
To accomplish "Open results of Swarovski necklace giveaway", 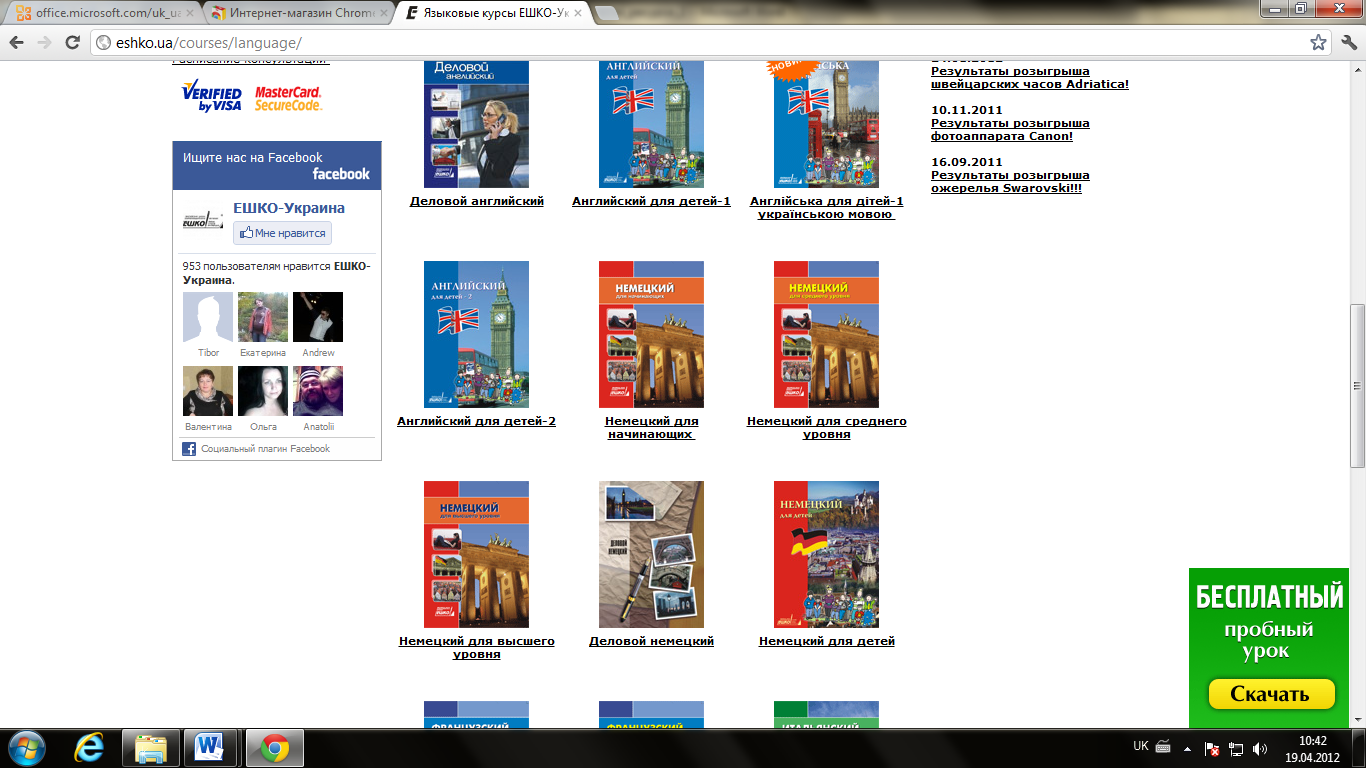I will 1010,182.
